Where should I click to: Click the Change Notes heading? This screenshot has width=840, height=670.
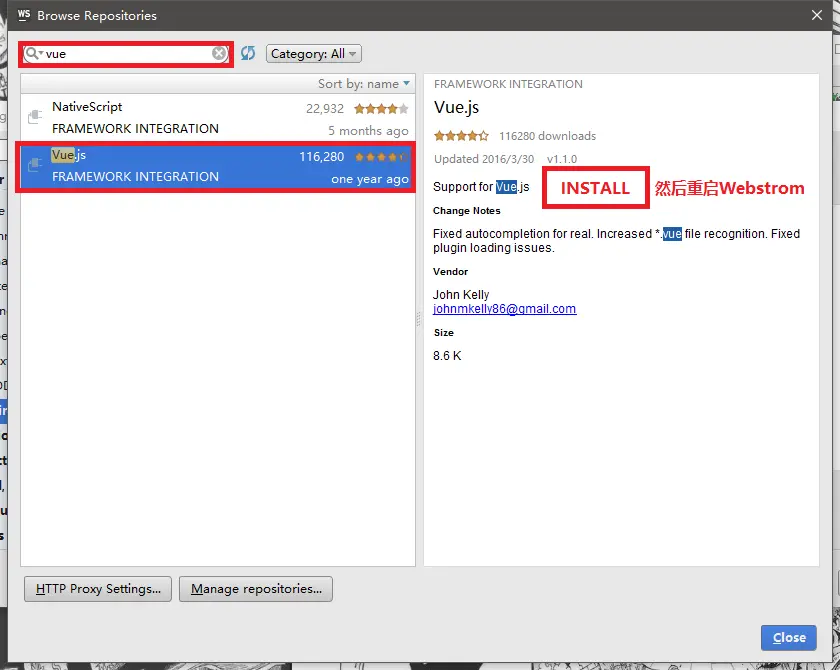pos(467,210)
